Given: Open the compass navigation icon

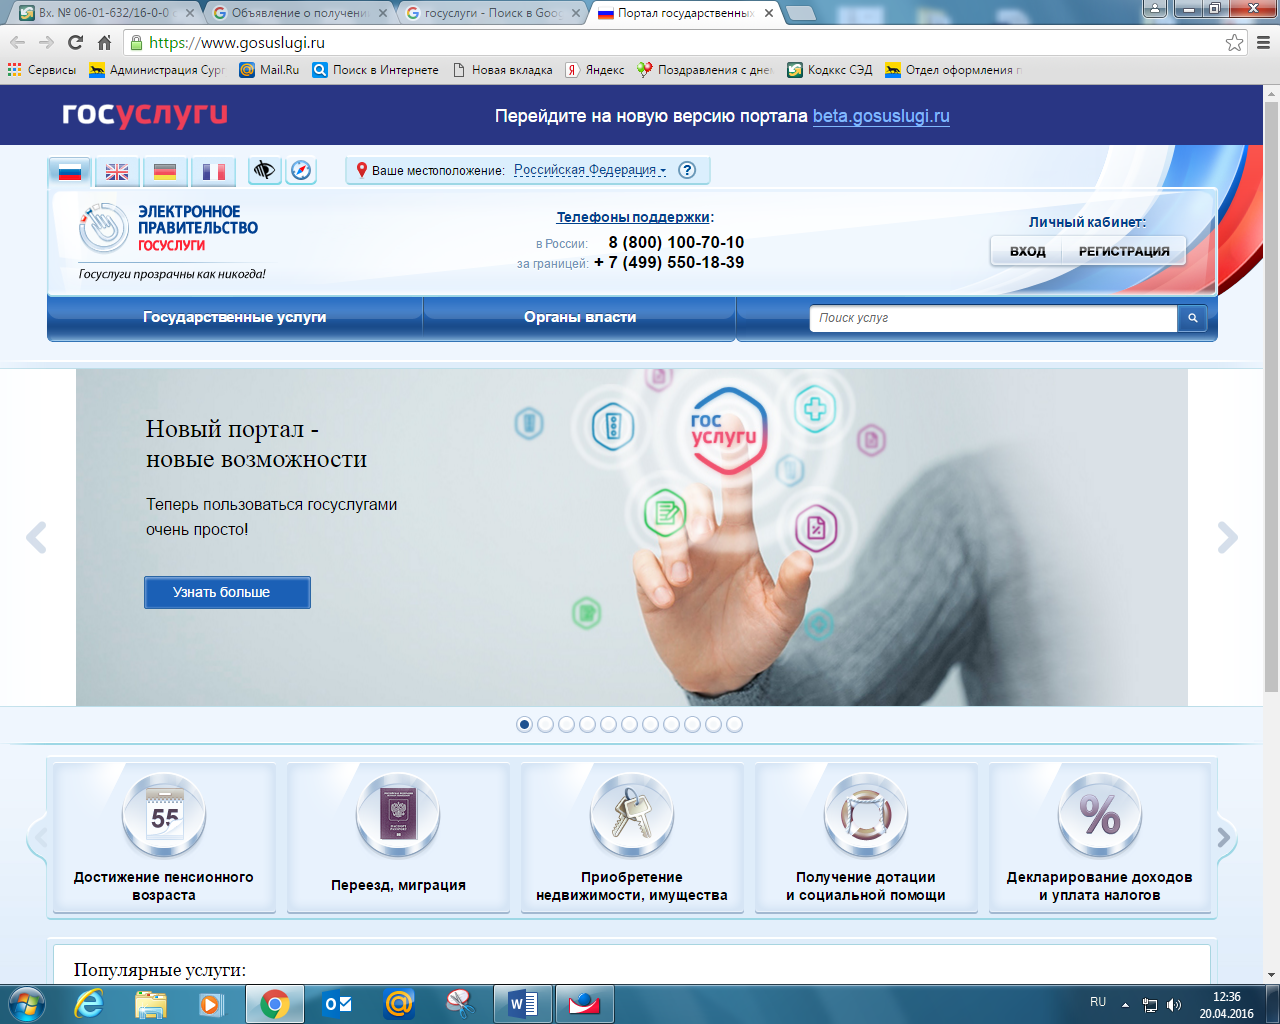Looking at the screenshot, I should click(301, 170).
